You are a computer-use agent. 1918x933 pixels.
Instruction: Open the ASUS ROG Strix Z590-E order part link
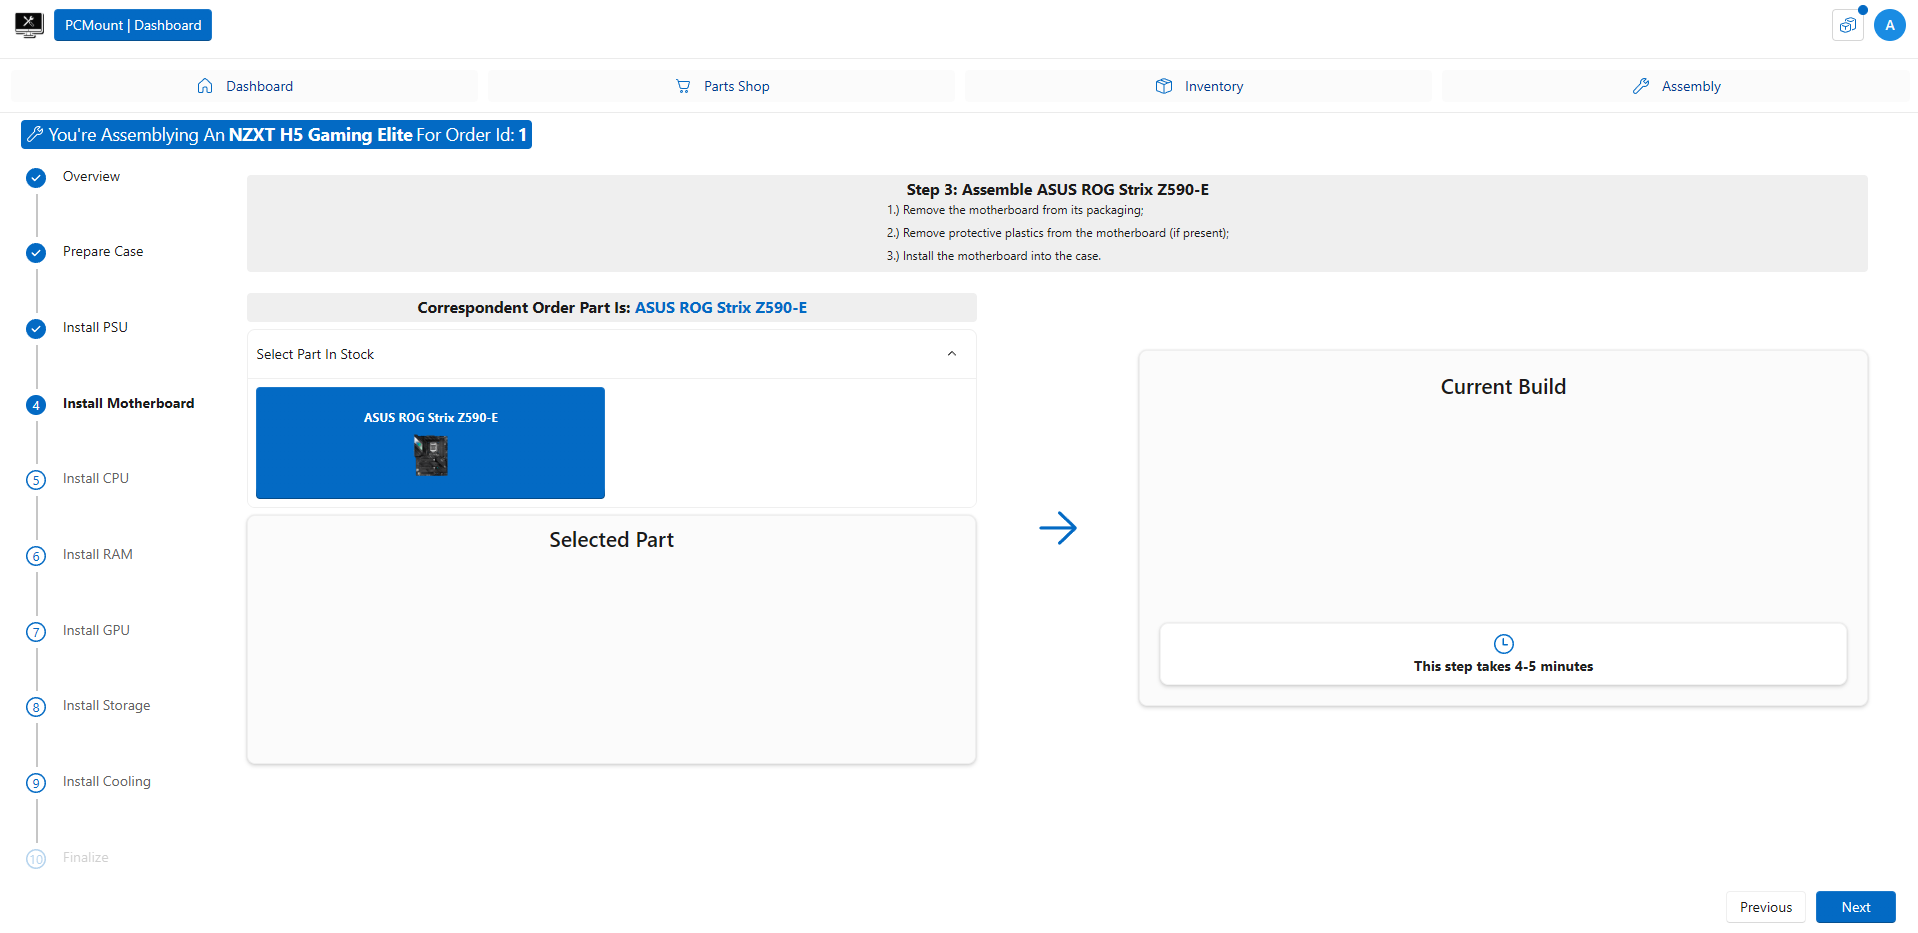pos(721,308)
